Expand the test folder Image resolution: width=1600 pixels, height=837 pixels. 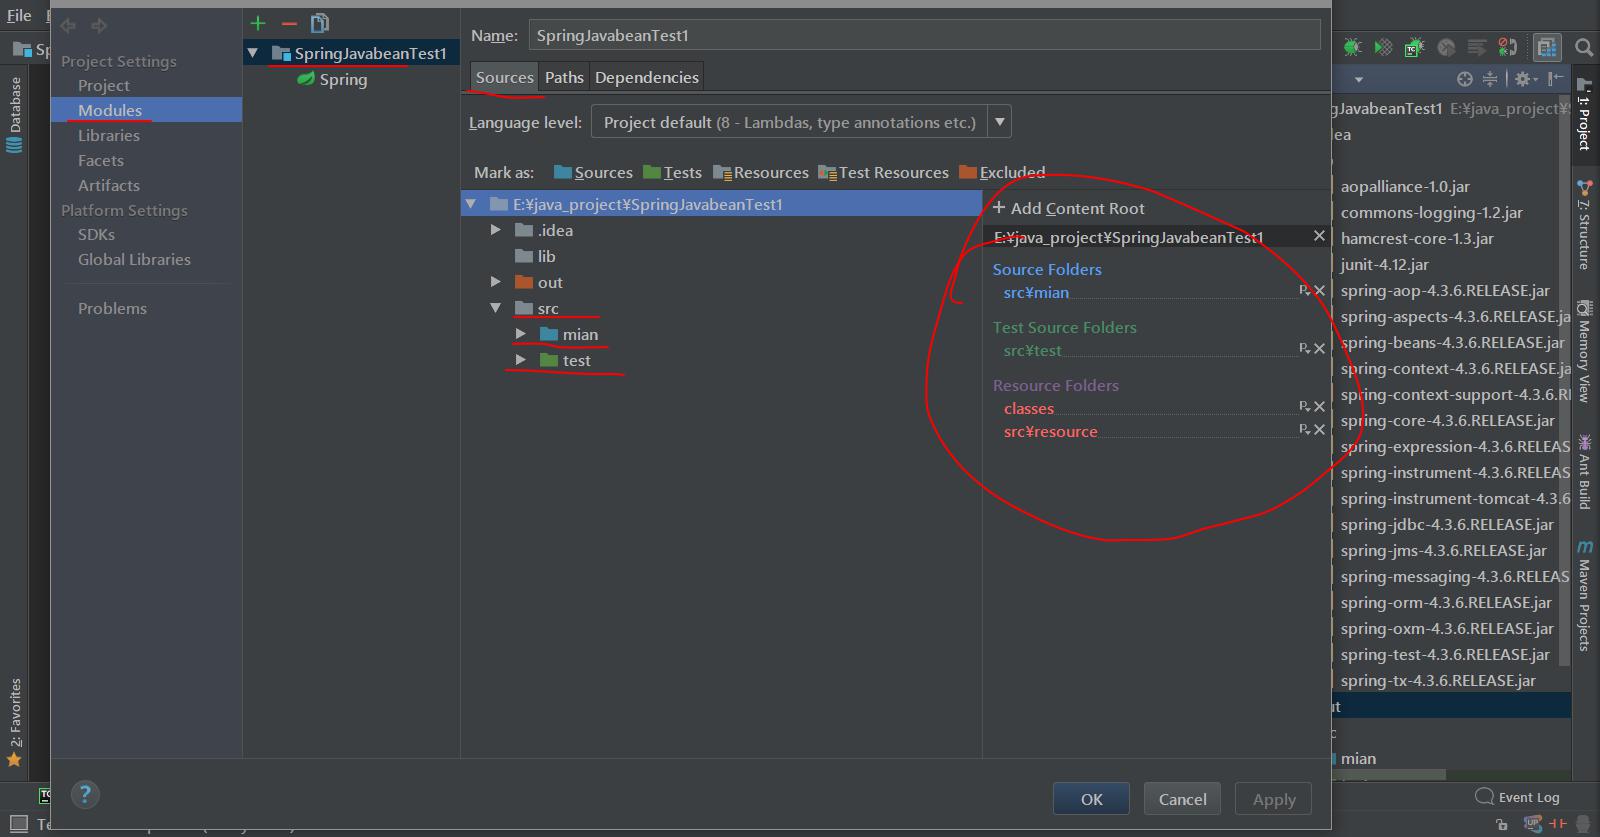click(520, 360)
